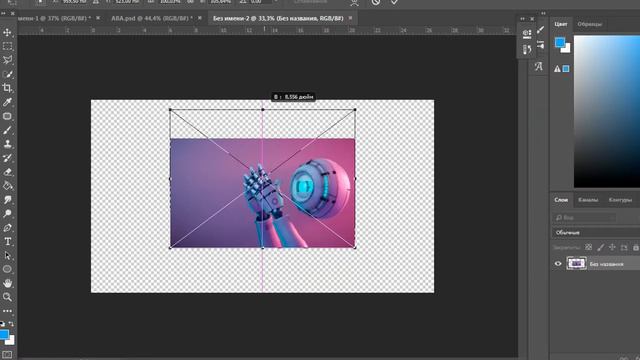Switch to the имени-1 @ 37% tab
Screen dimensions: 640x360
coord(54,18)
